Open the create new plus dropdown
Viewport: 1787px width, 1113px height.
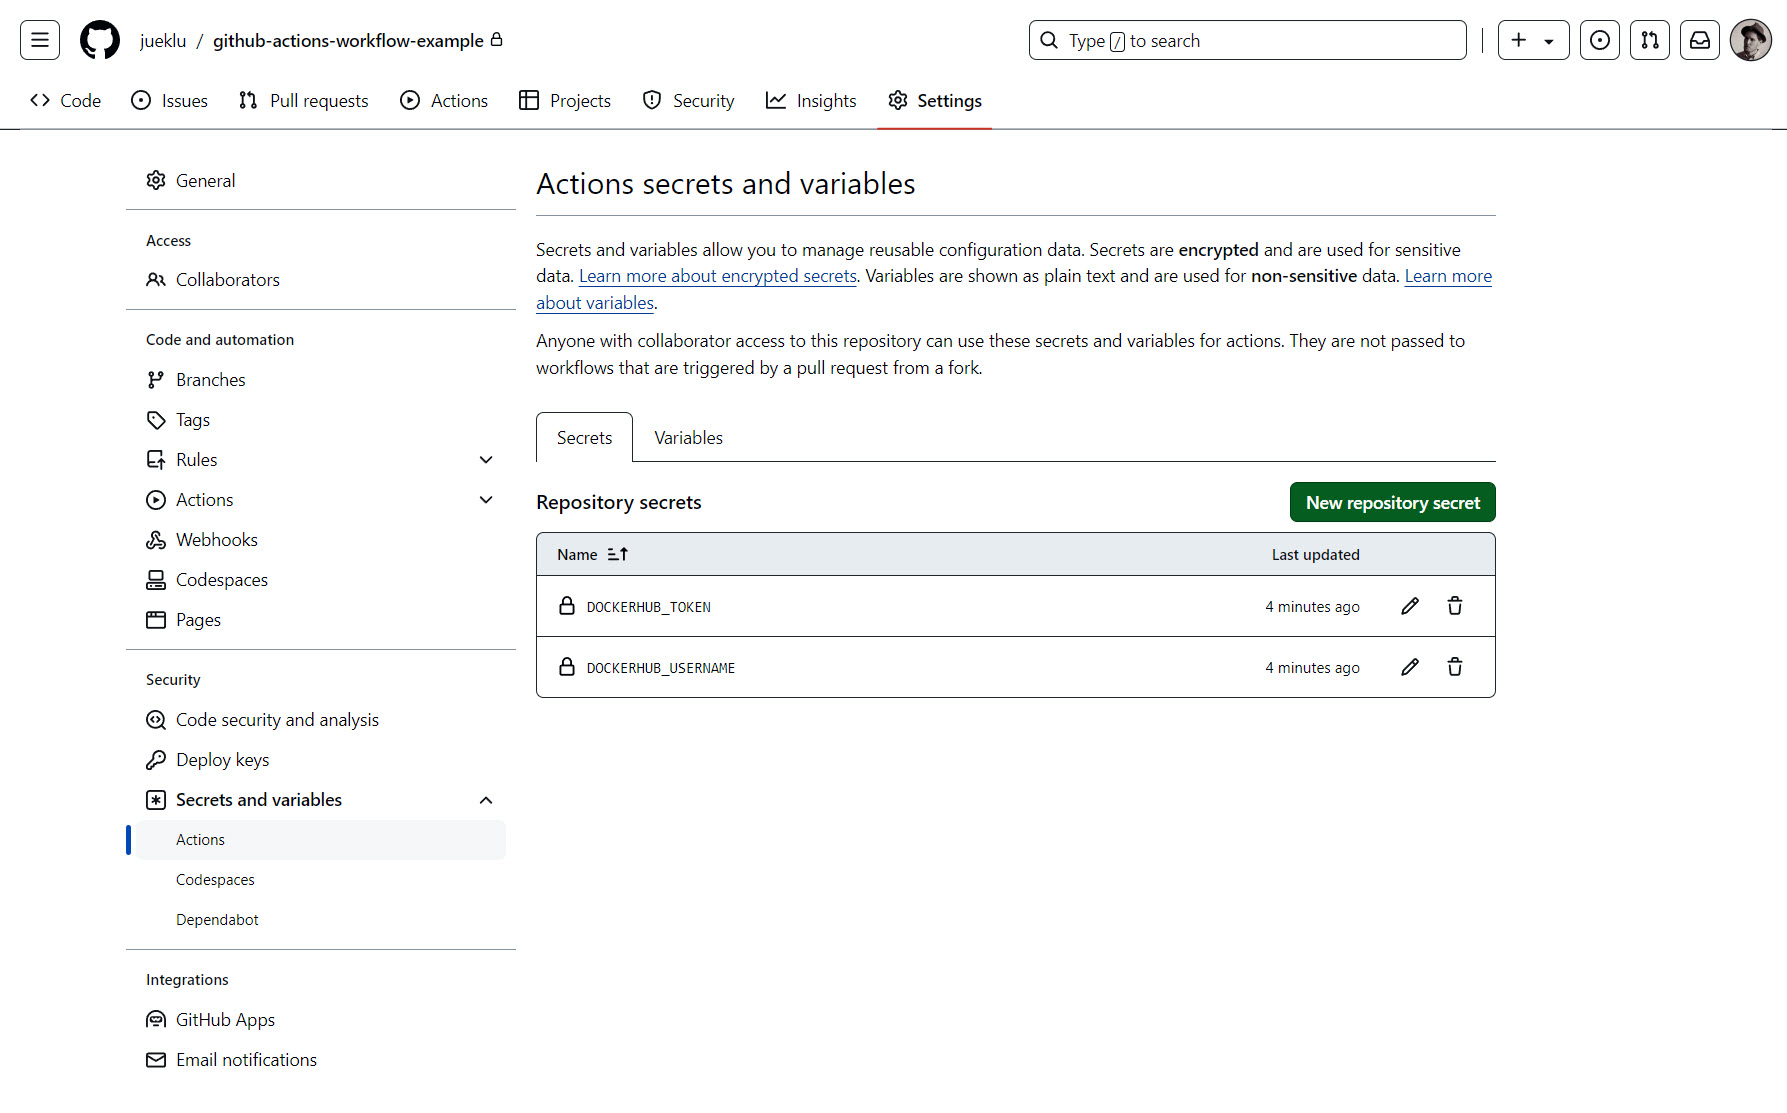[1533, 40]
